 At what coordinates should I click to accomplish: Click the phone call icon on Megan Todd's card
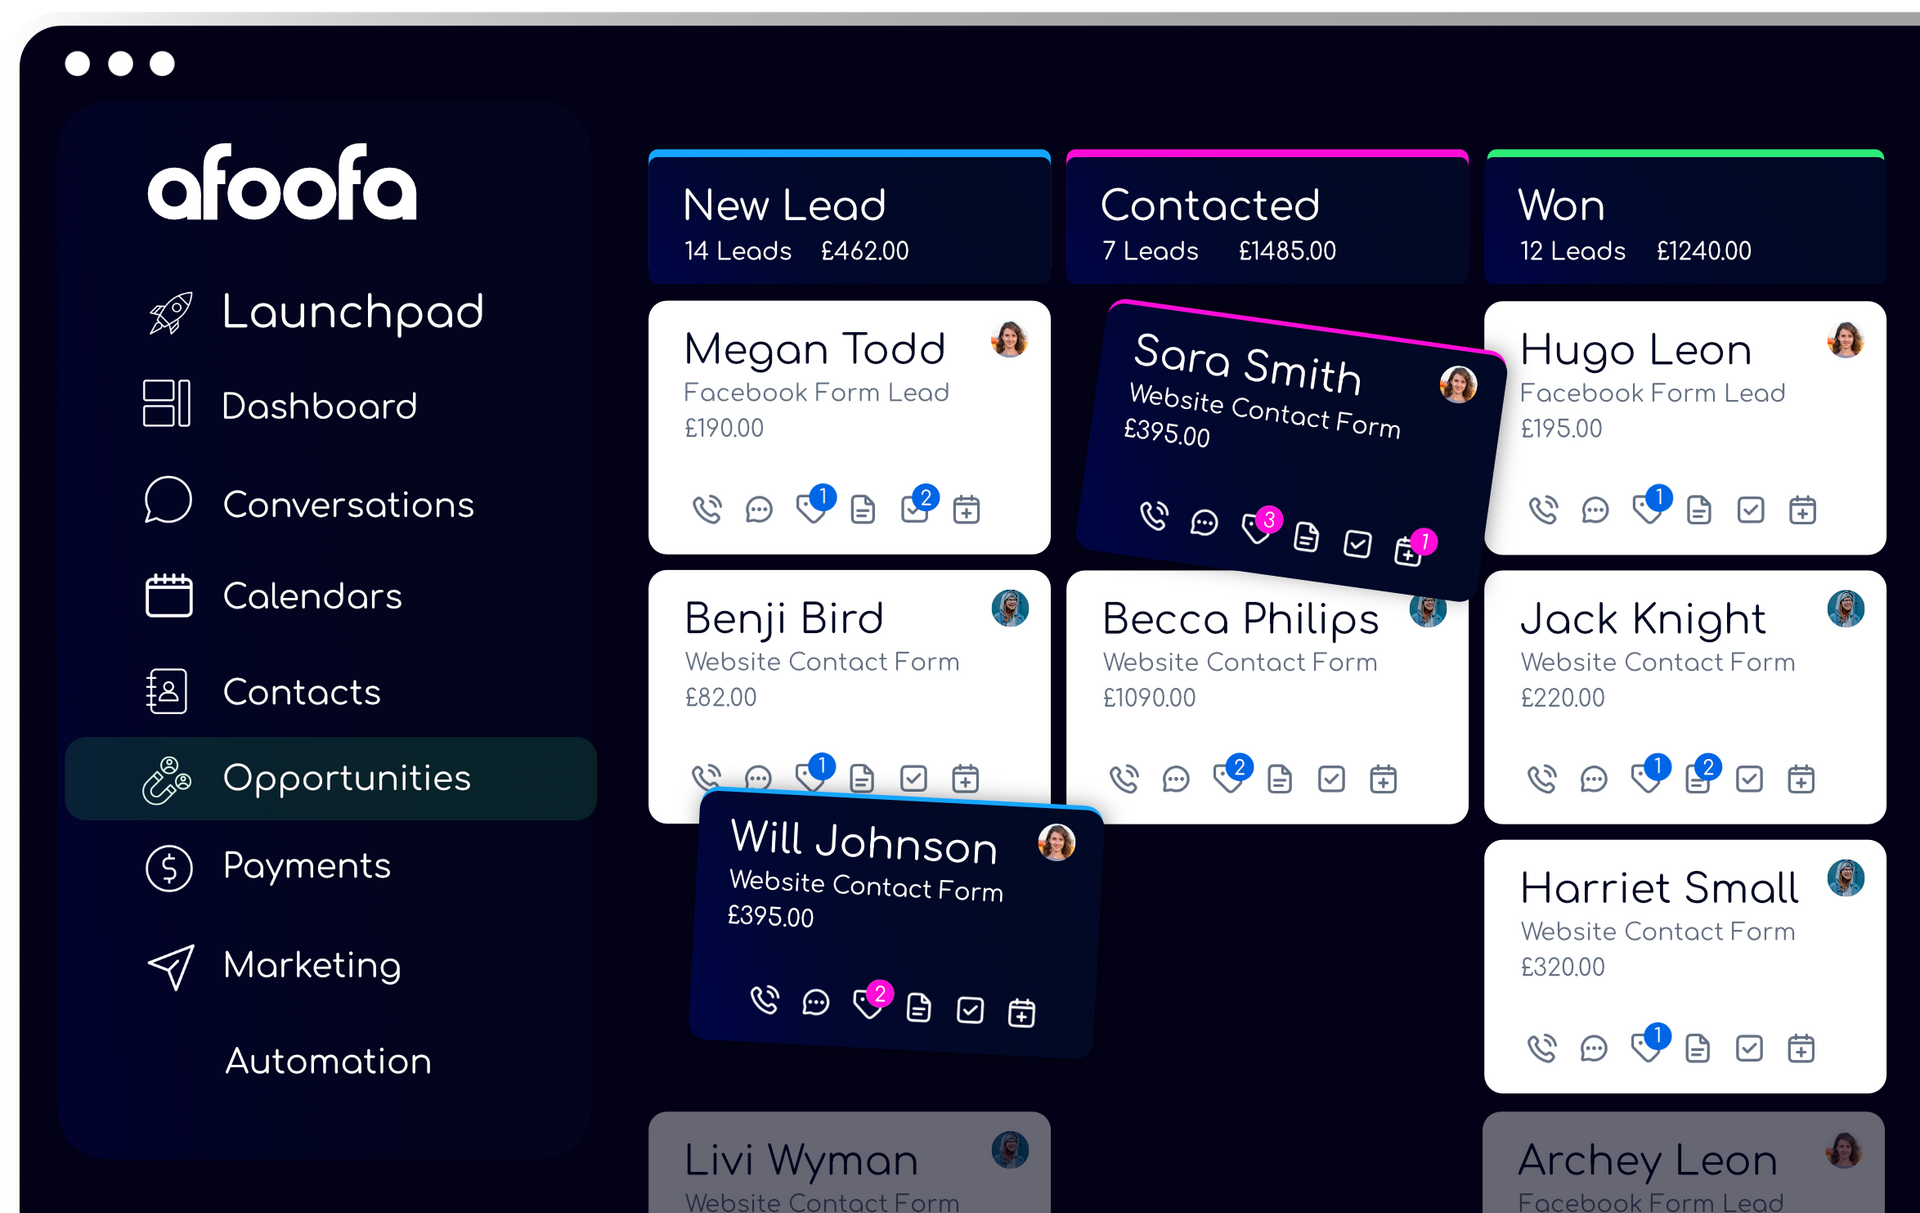point(707,510)
